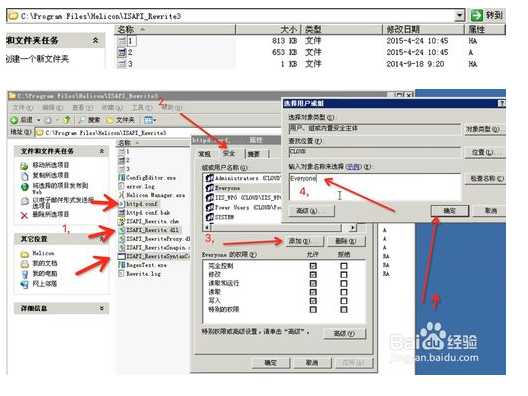This screenshot has width=528, height=396.
Task: Select Administrators in the group list
Action: coord(242,178)
